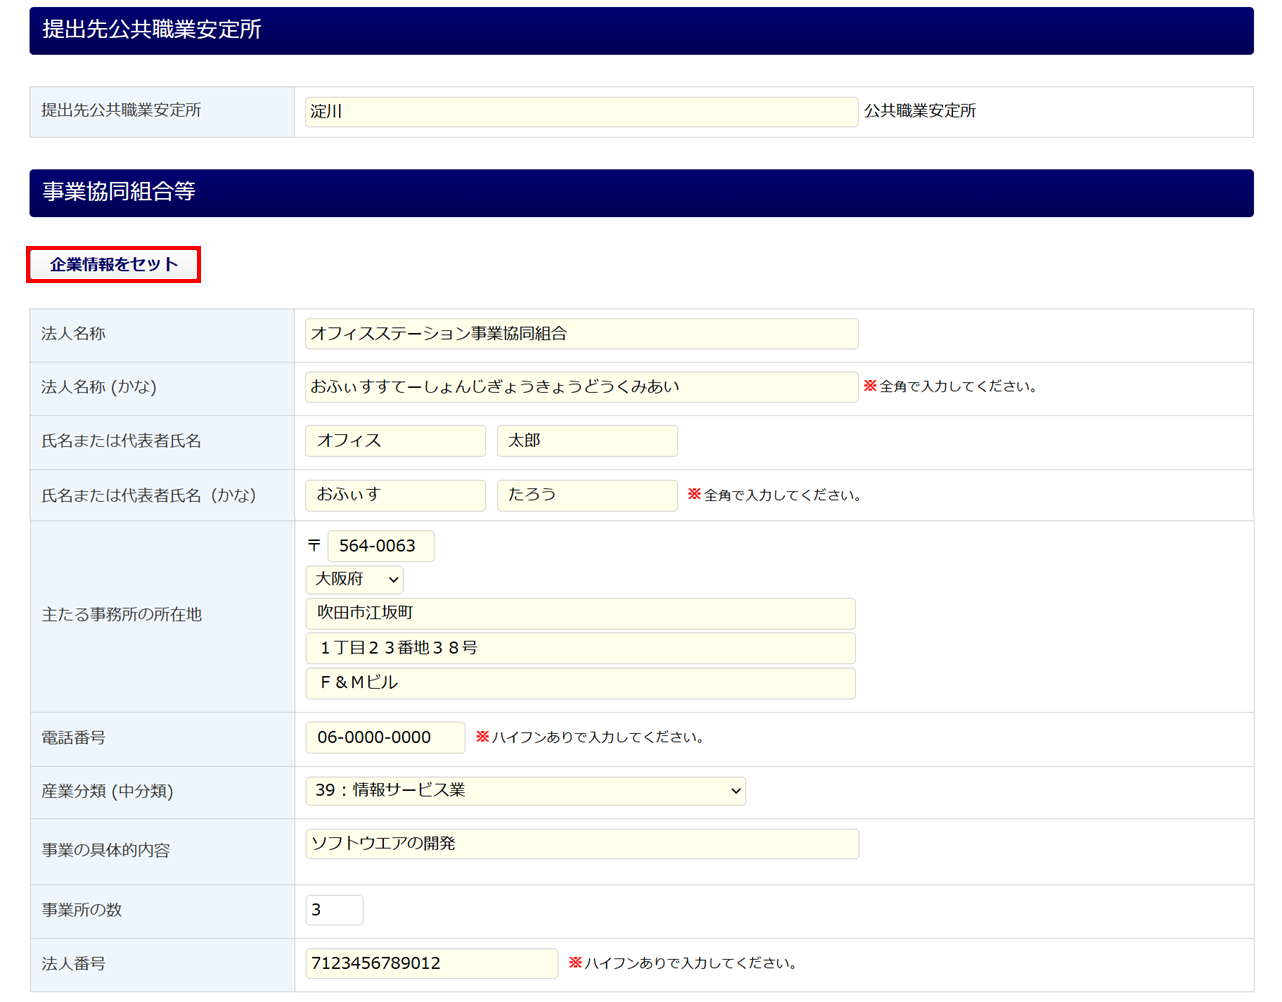This screenshot has width=1282, height=1002.
Task: Click the 電話番号 input field
Action: (385, 738)
